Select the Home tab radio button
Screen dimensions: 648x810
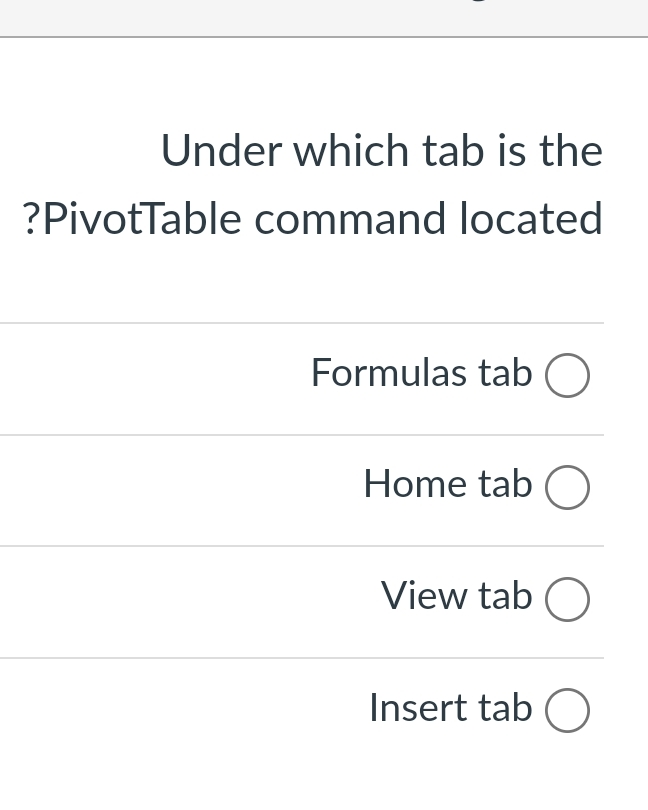[567, 487]
